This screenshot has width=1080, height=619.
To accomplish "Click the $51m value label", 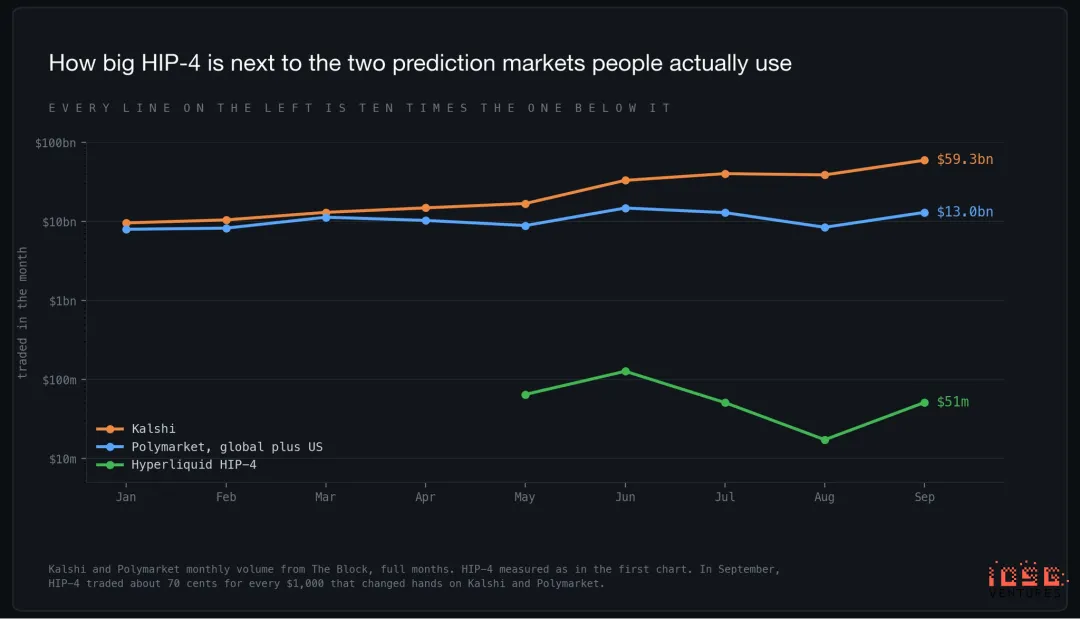I will point(953,401).
